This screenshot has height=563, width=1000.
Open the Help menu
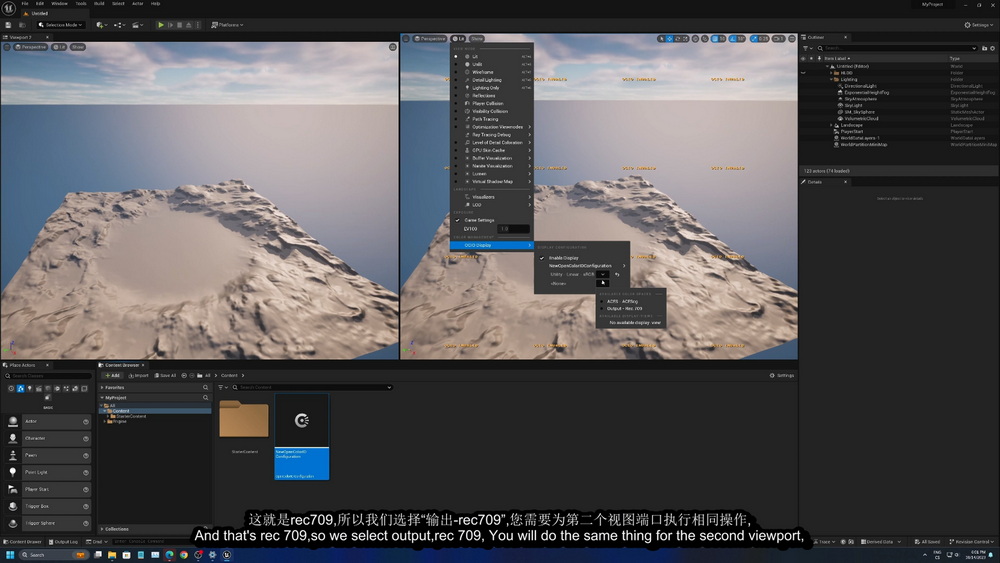tap(156, 3)
